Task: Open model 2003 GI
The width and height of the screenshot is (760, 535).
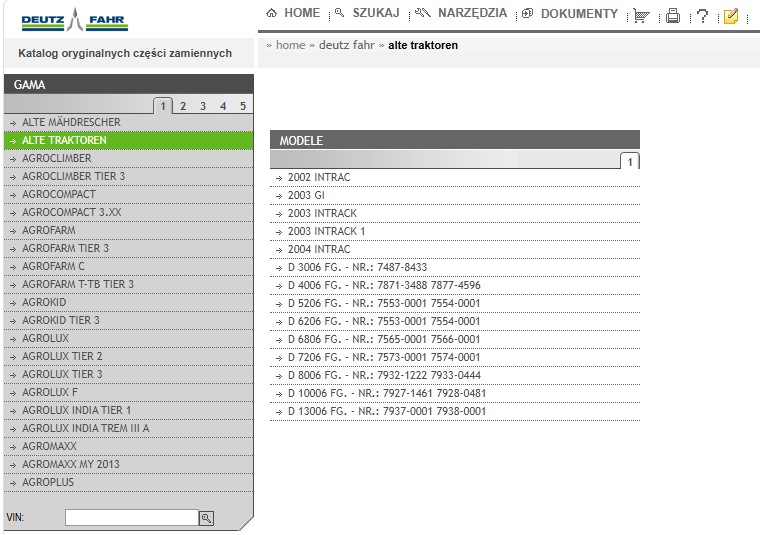Action: [x=455, y=195]
